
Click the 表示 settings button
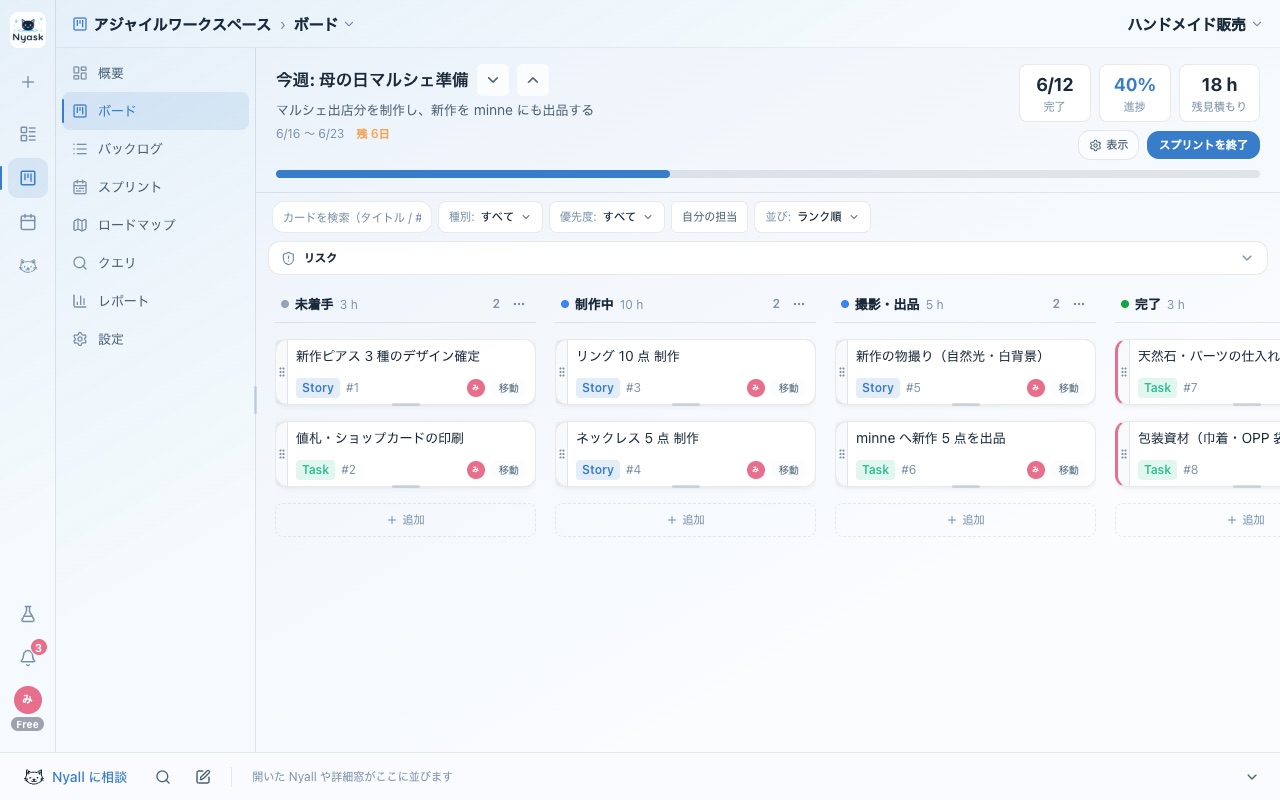click(x=1108, y=145)
